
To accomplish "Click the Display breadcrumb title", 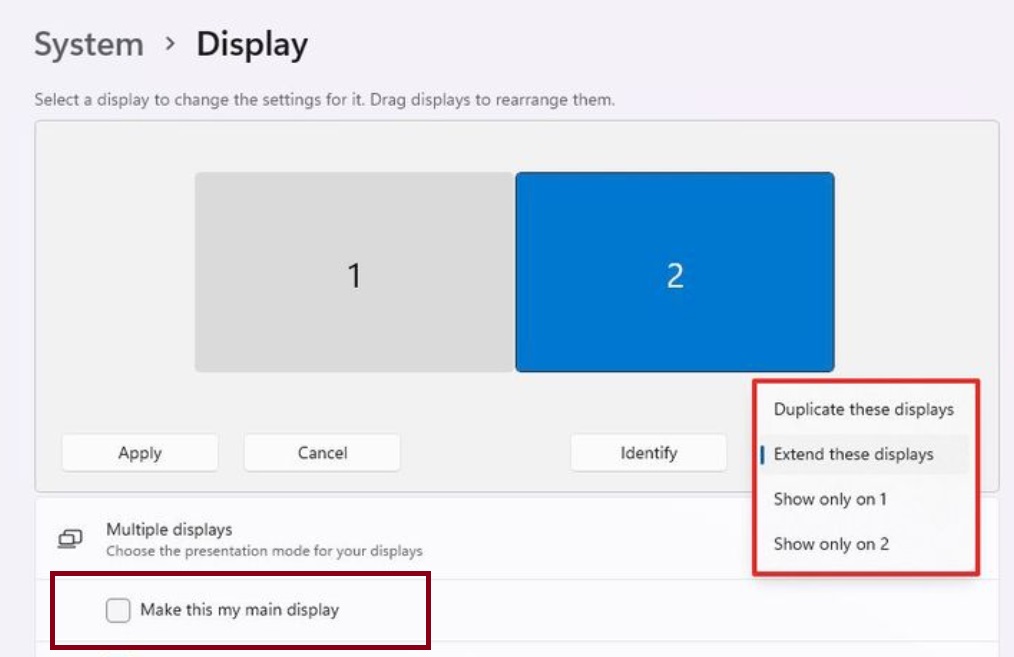I will pyautogui.click(x=252, y=45).
